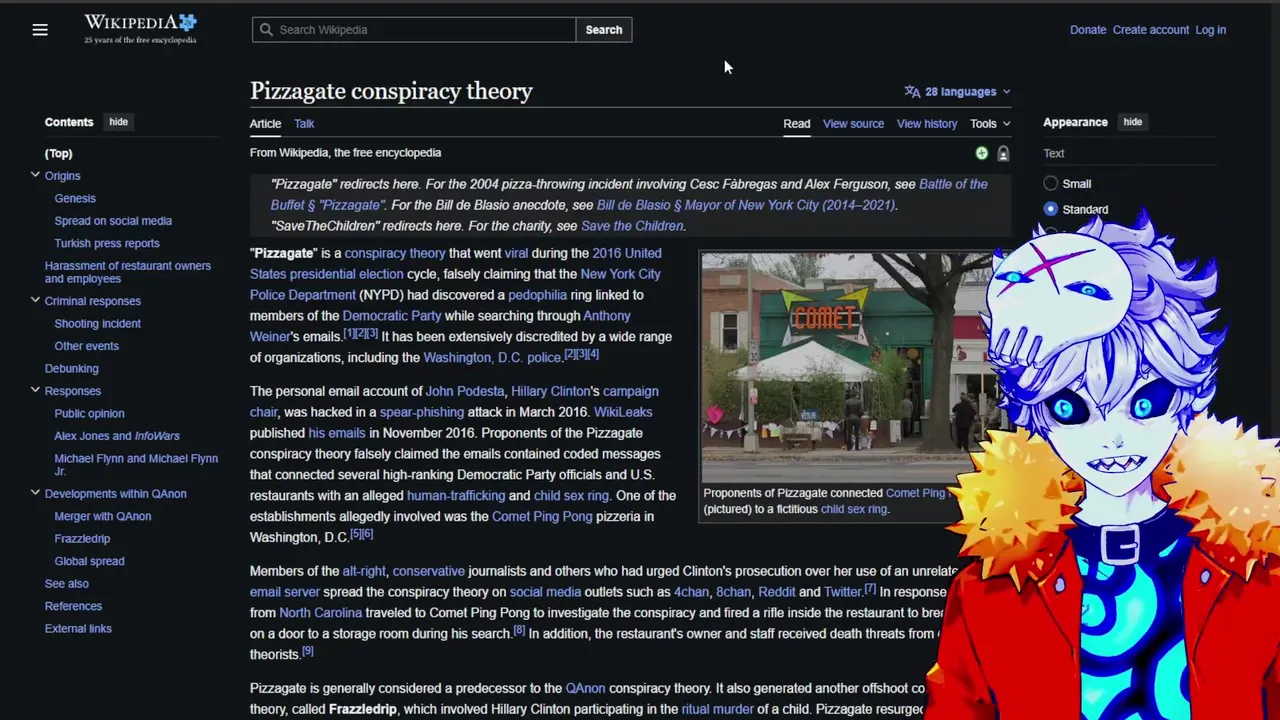Go to Turkish press reports section
Image resolution: width=1280 pixels, height=720 pixels.
tap(107, 244)
